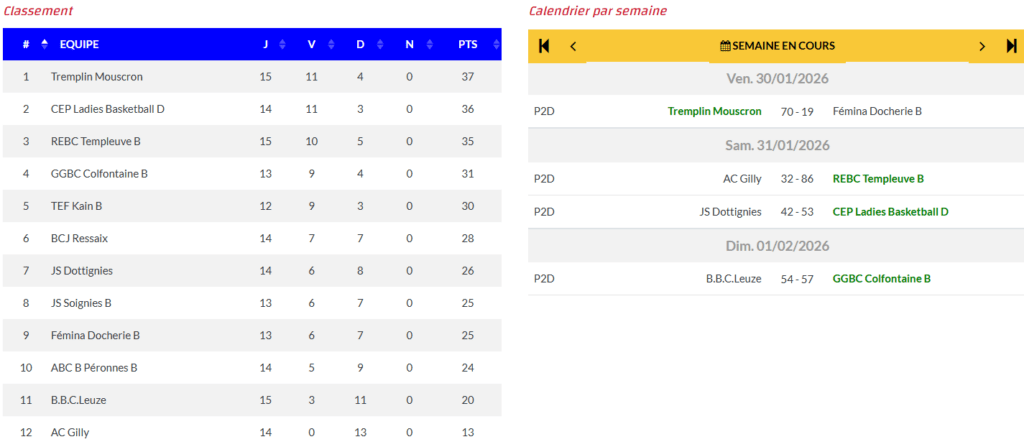
Task: Sort standings by rank number column
Action: (26, 44)
